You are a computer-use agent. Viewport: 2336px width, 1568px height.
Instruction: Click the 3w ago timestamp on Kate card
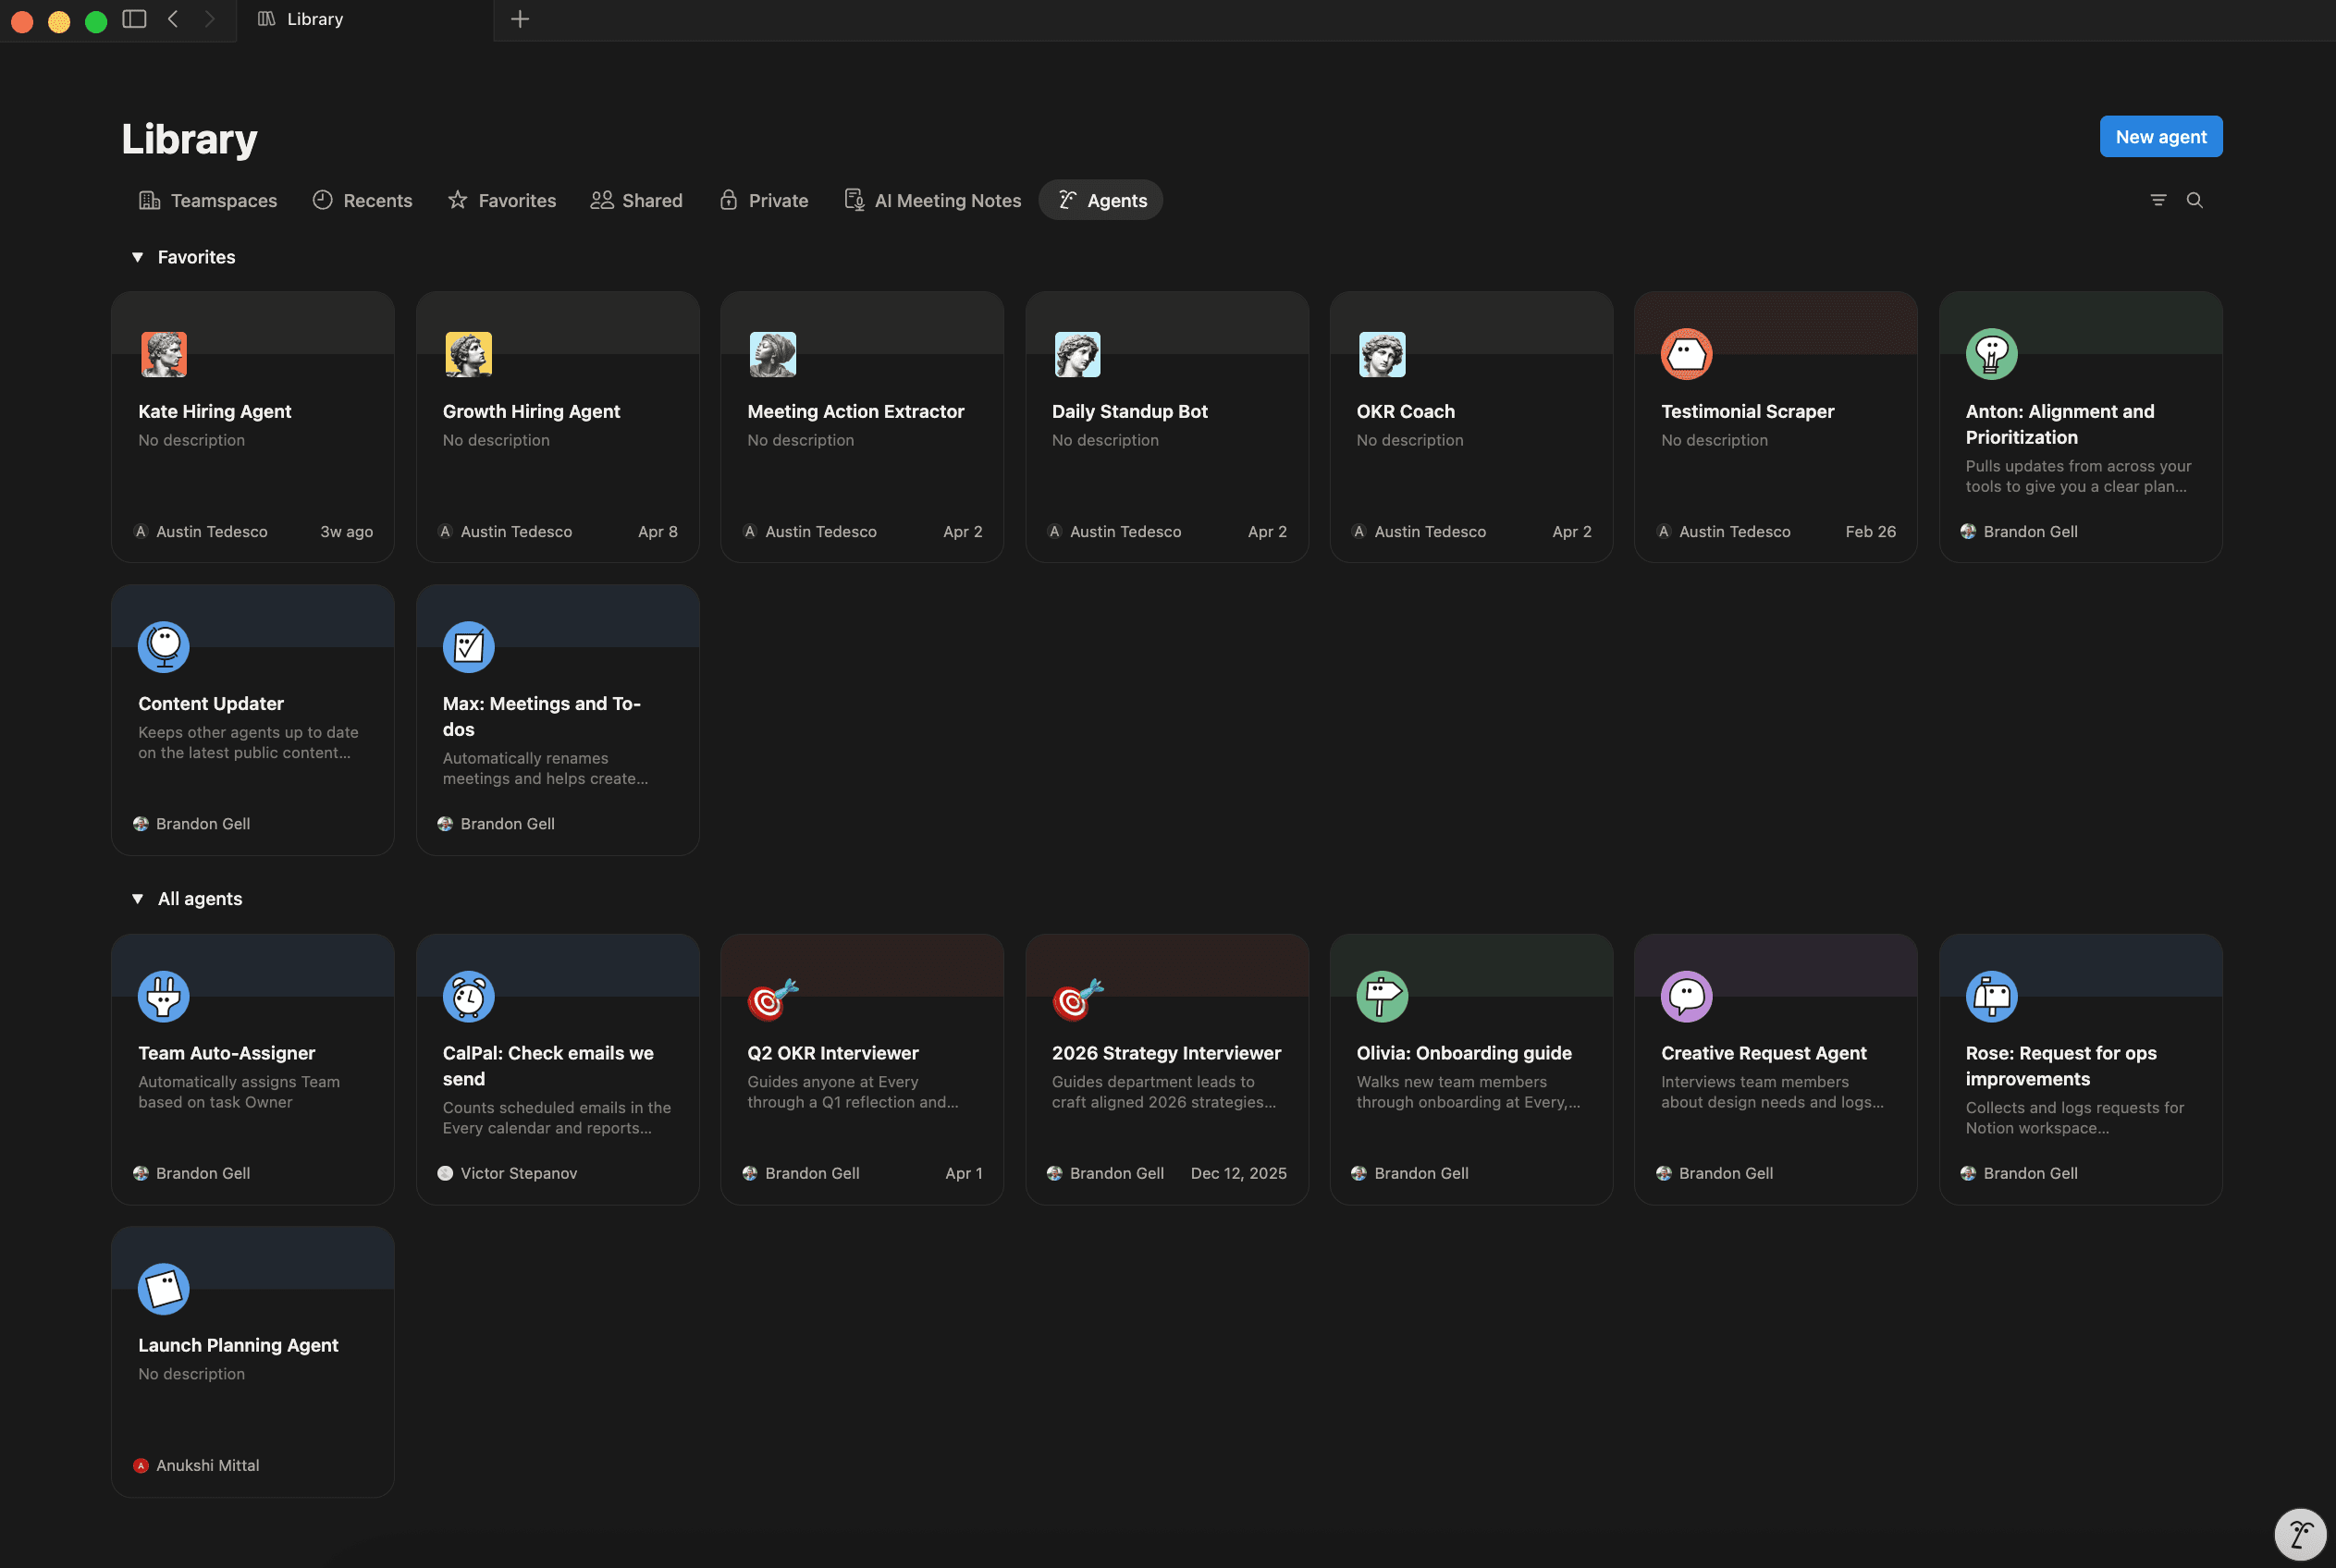(x=346, y=532)
